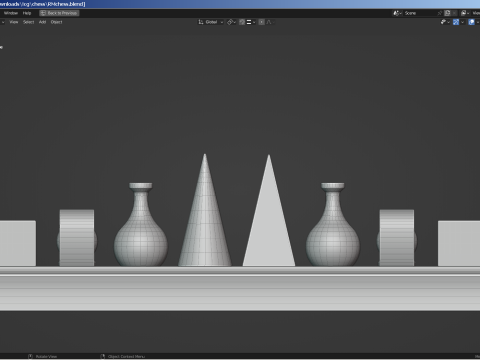Toggle viewport overlays button
The image size is (480, 360).
471,22
